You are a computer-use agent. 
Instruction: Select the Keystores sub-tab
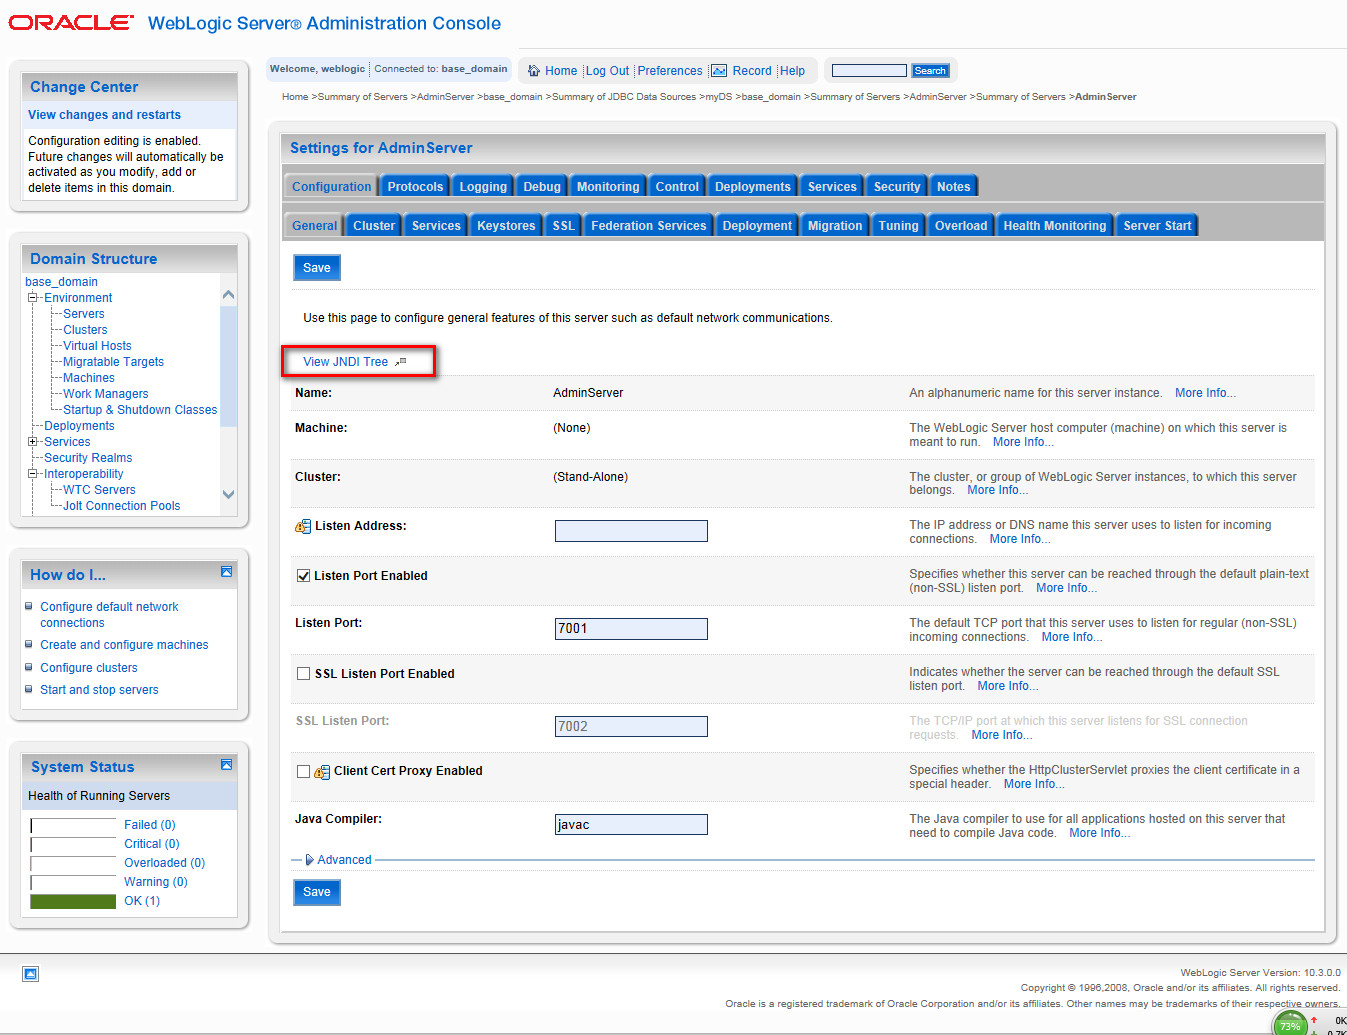(506, 226)
